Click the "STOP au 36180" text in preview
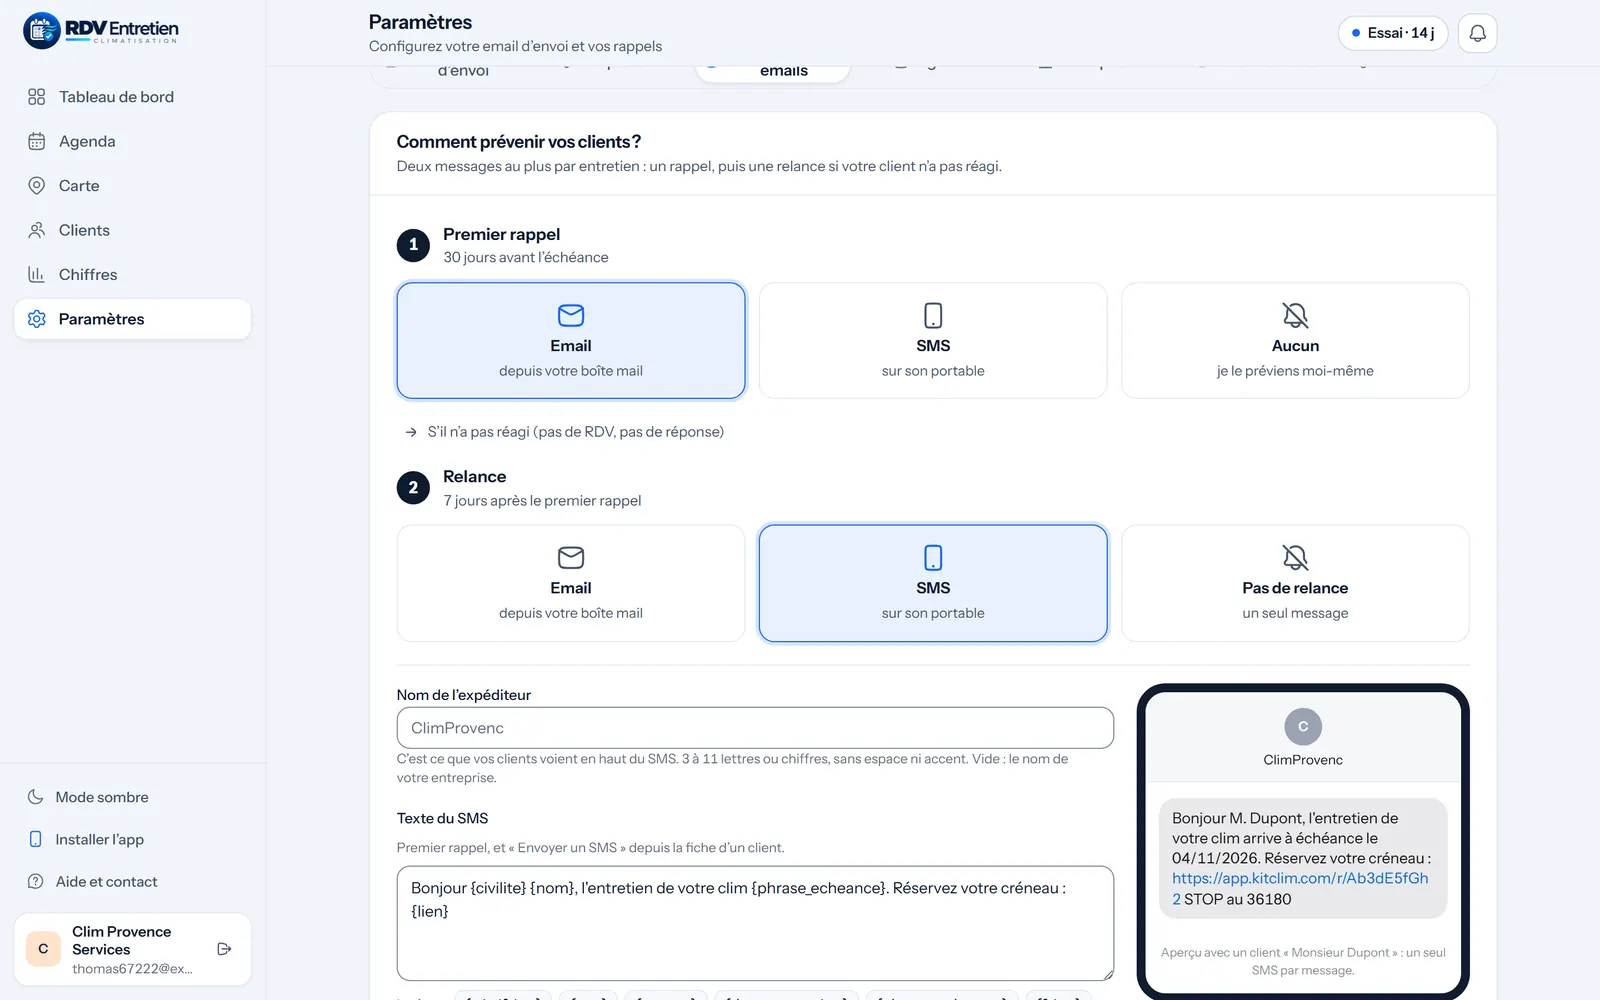 pos(1238,899)
